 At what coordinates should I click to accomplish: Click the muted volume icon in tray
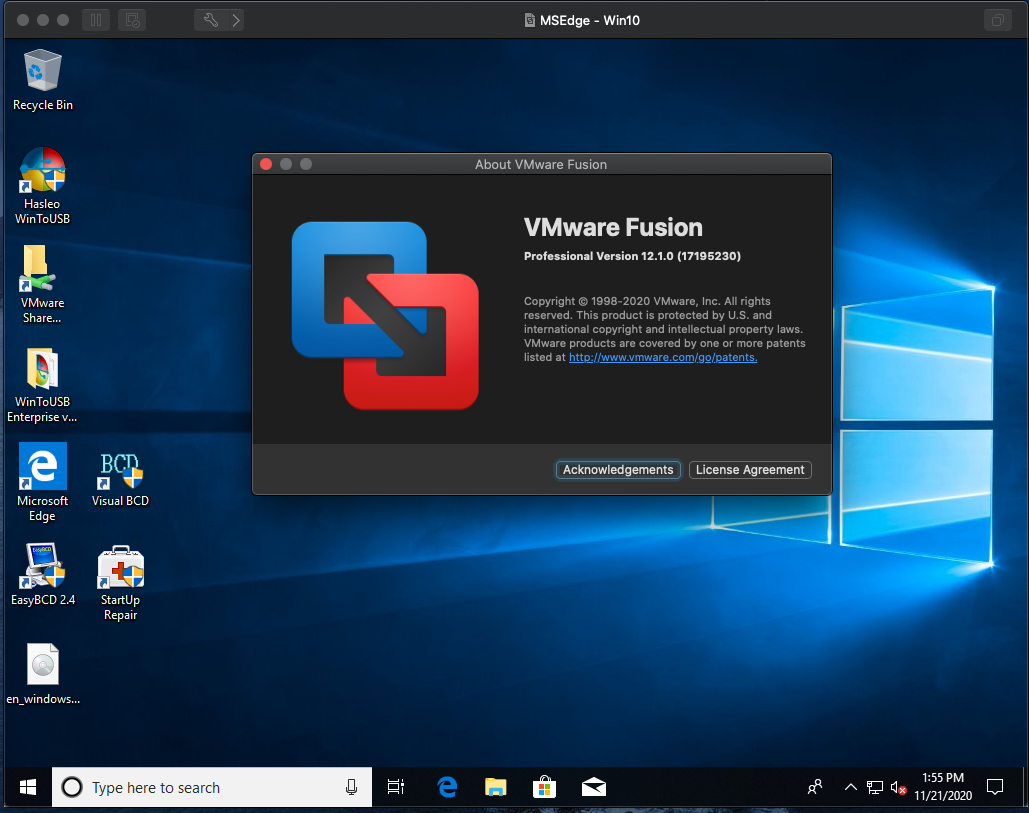[x=898, y=787]
